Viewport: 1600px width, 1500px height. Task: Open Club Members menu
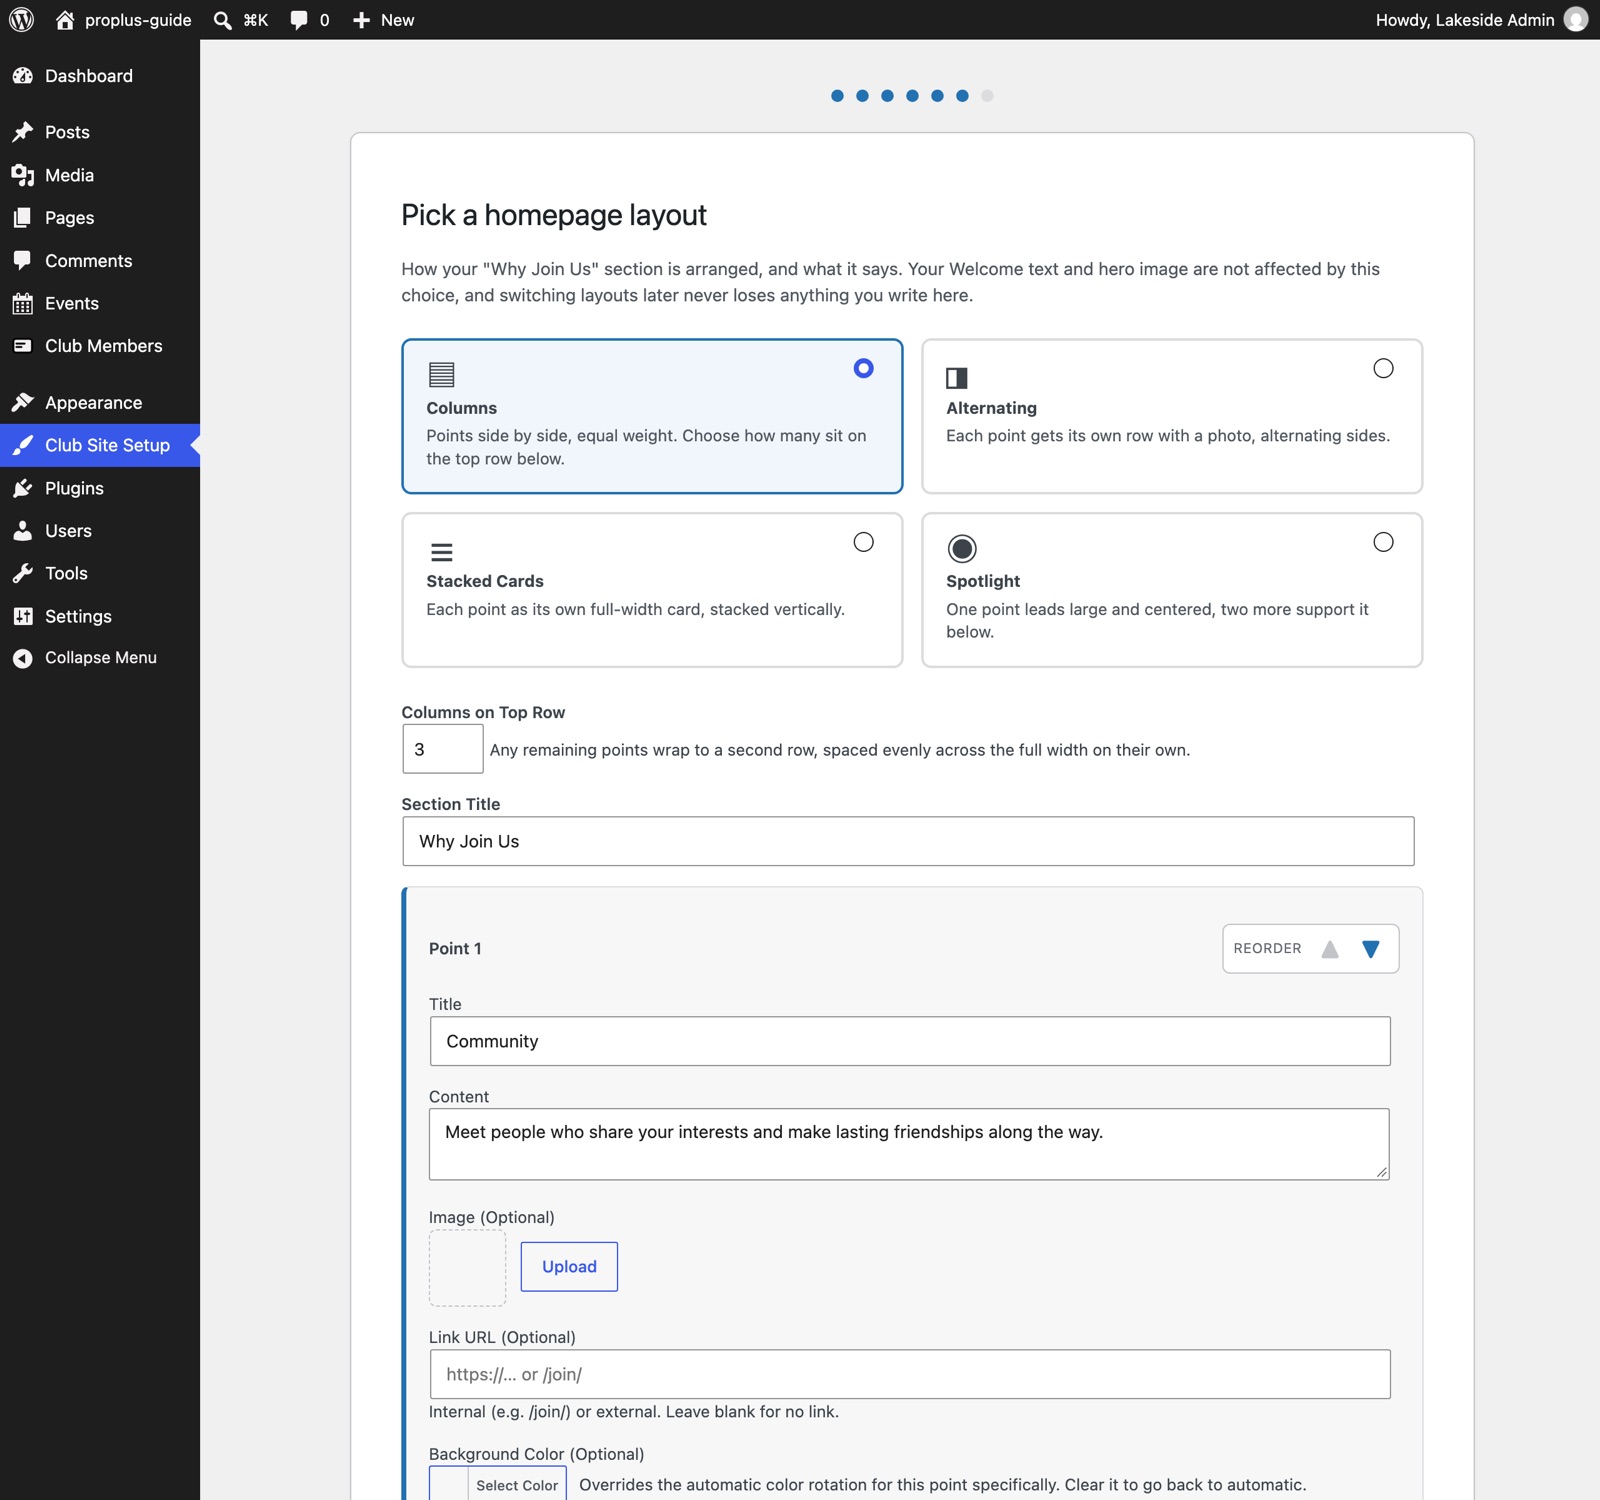(x=100, y=346)
